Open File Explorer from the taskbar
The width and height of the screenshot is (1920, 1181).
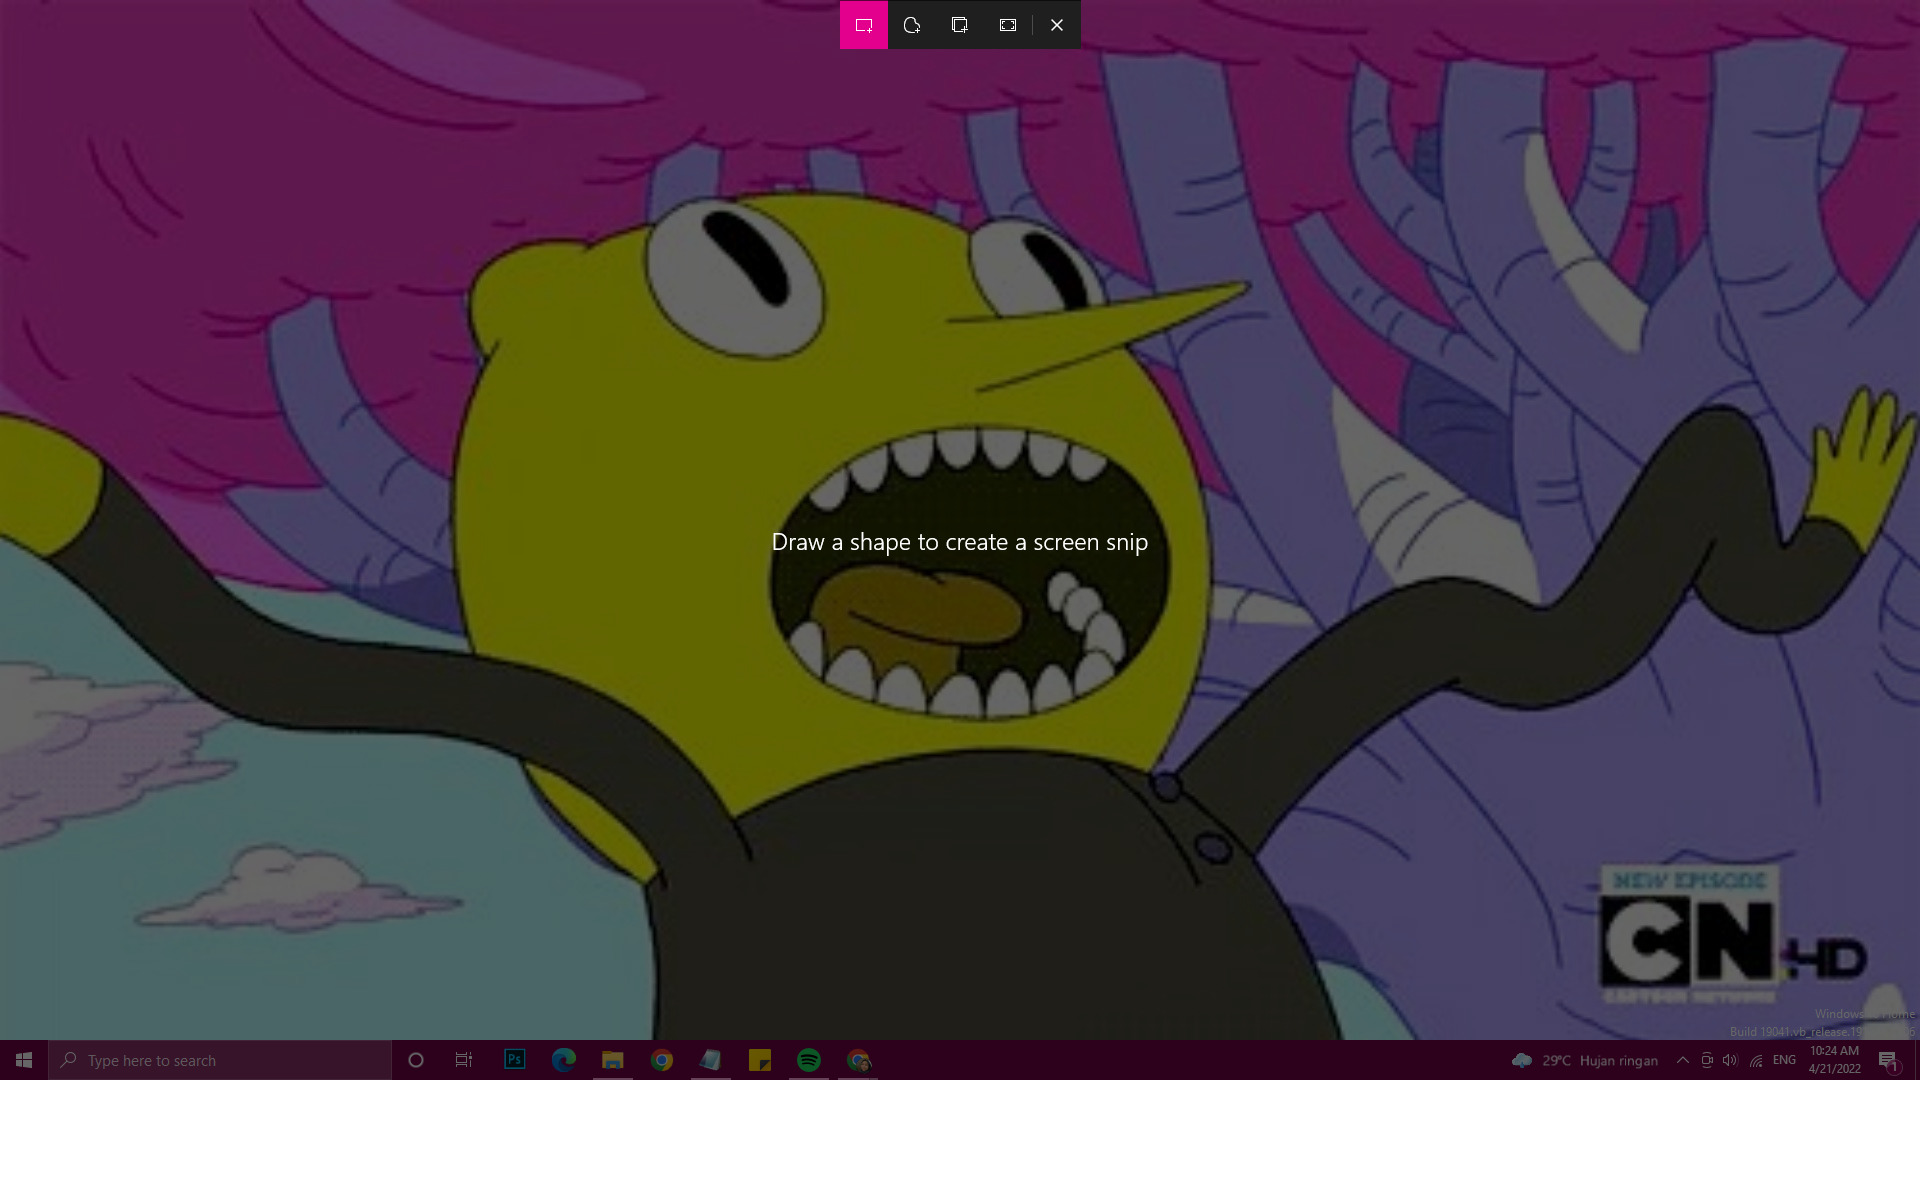[613, 1060]
